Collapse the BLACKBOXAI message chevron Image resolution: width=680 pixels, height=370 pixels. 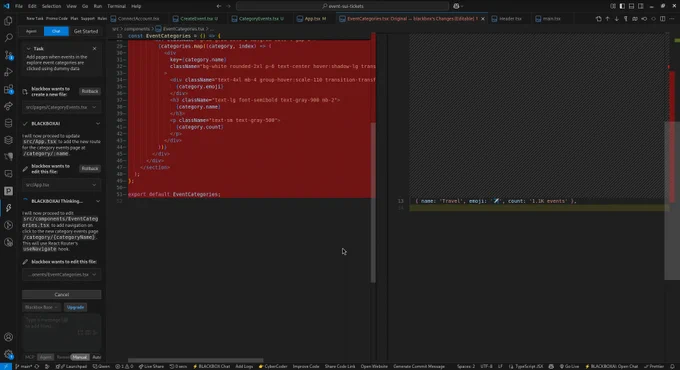coord(98,124)
